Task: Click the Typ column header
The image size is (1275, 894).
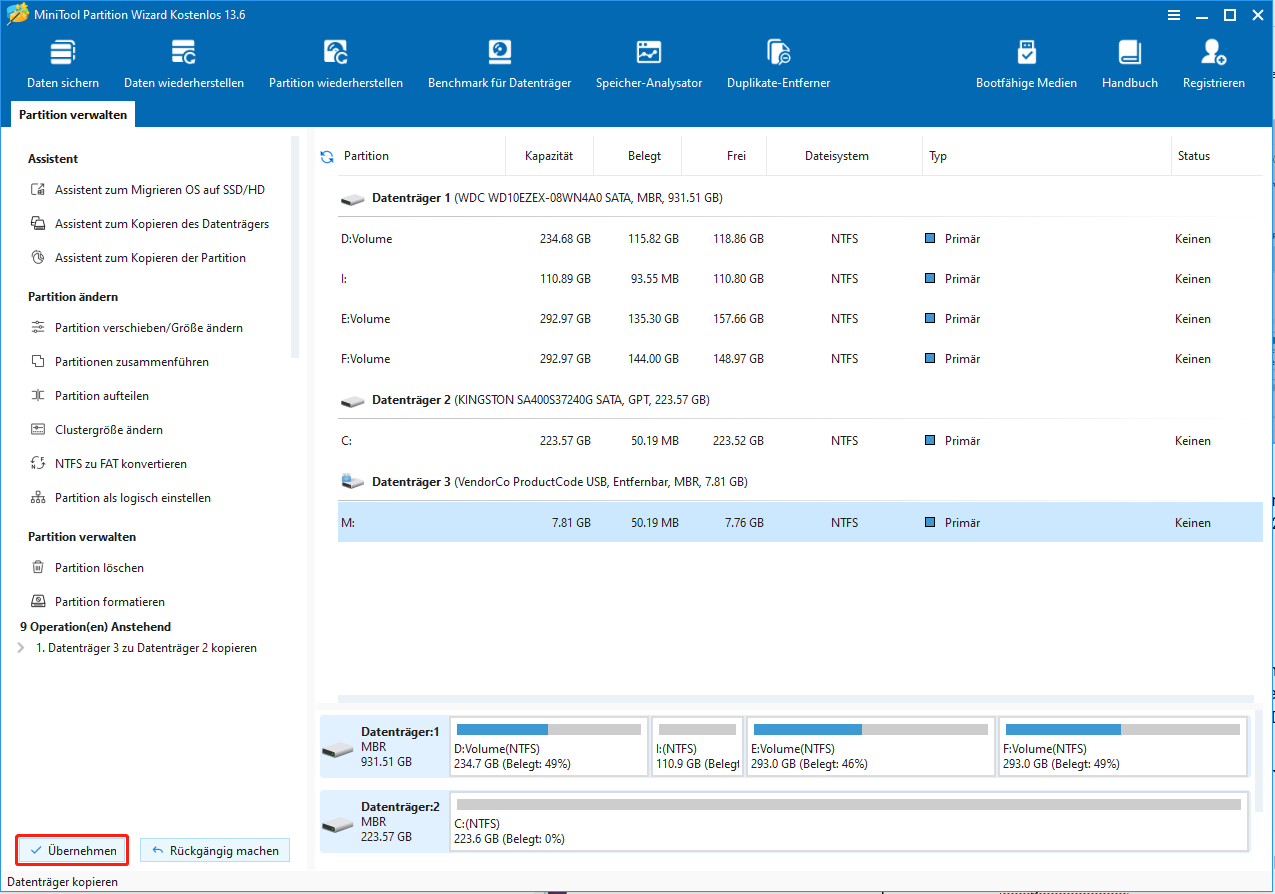Action: pos(938,156)
